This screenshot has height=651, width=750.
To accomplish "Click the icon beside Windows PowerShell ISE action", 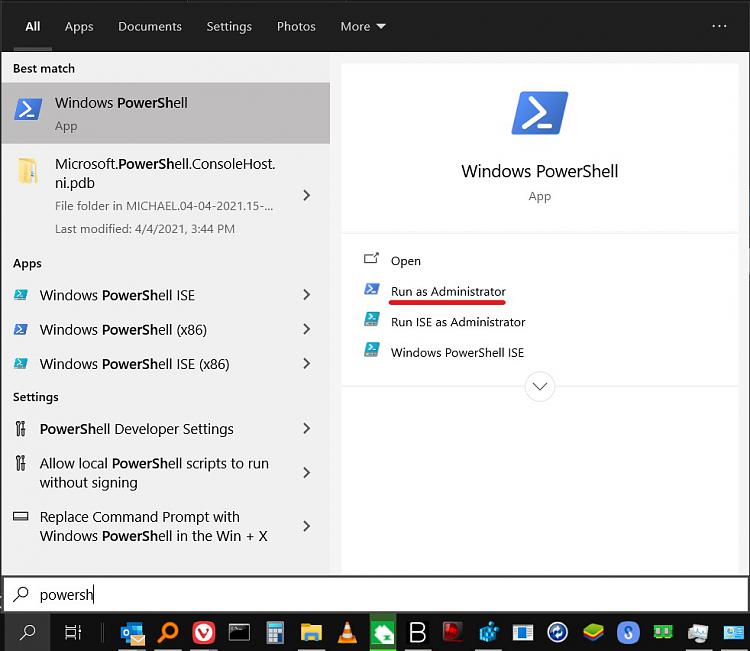I will [372, 350].
